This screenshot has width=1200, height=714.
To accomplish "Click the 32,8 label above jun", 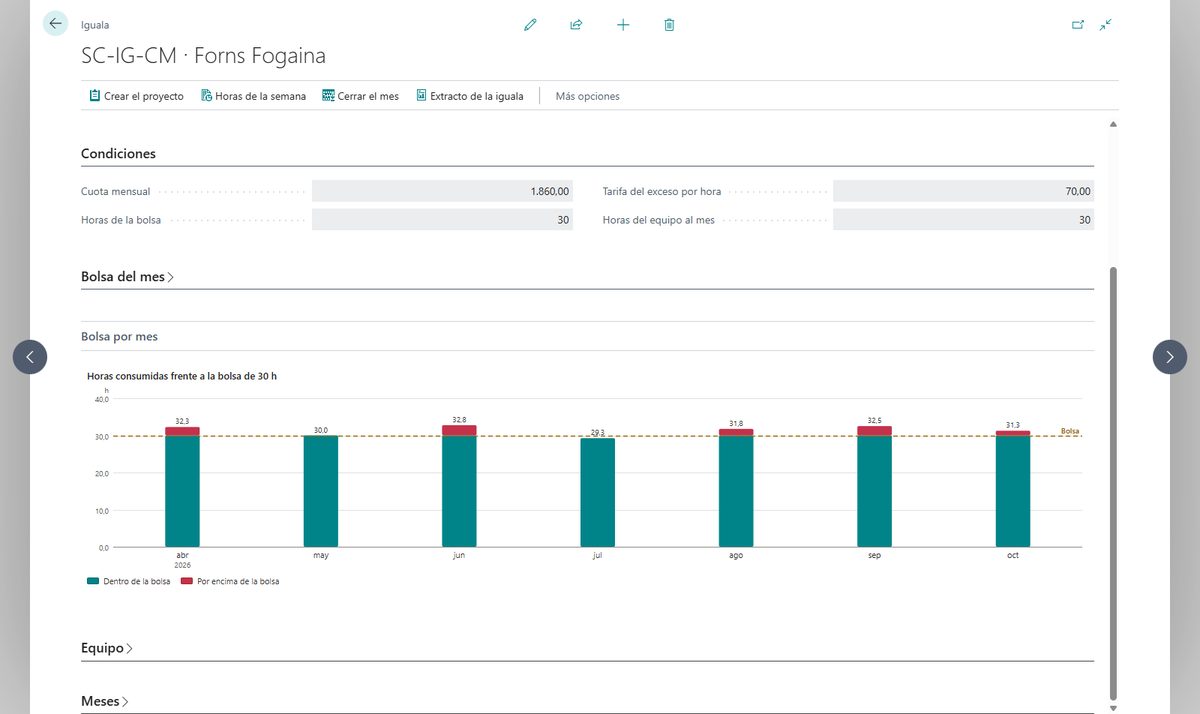I will pyautogui.click(x=459, y=420).
